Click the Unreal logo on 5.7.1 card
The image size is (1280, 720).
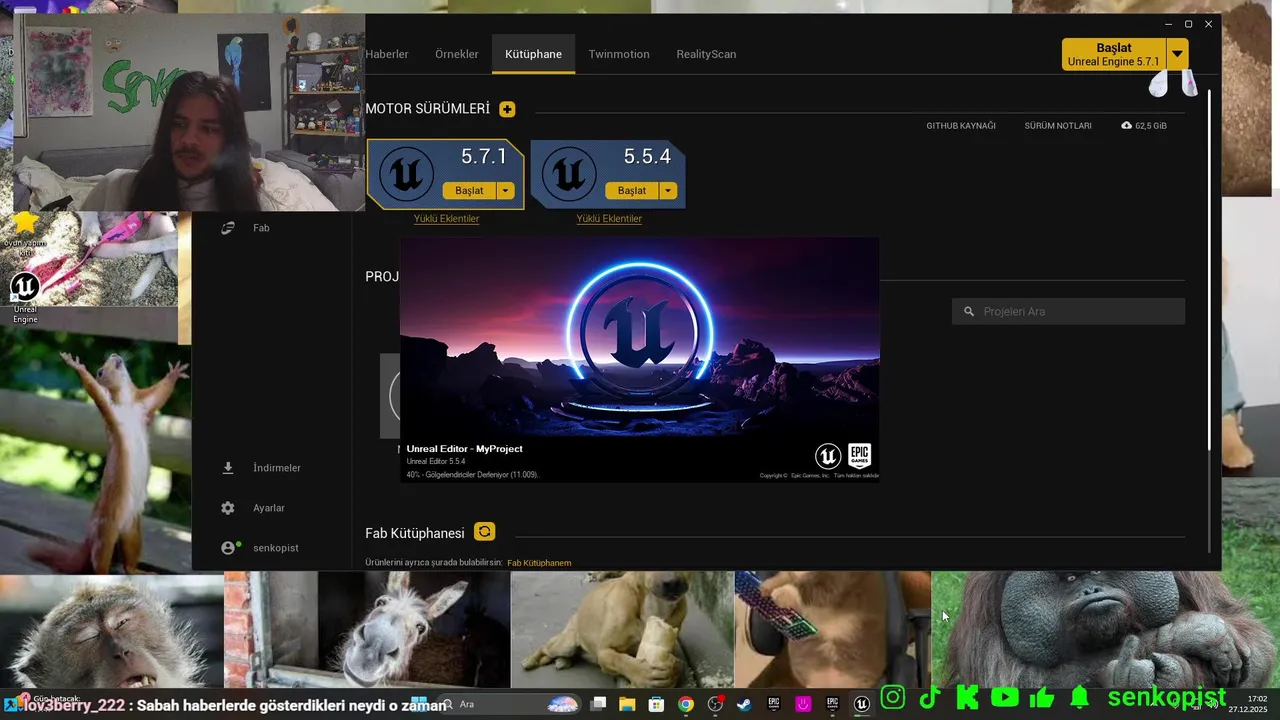click(406, 174)
